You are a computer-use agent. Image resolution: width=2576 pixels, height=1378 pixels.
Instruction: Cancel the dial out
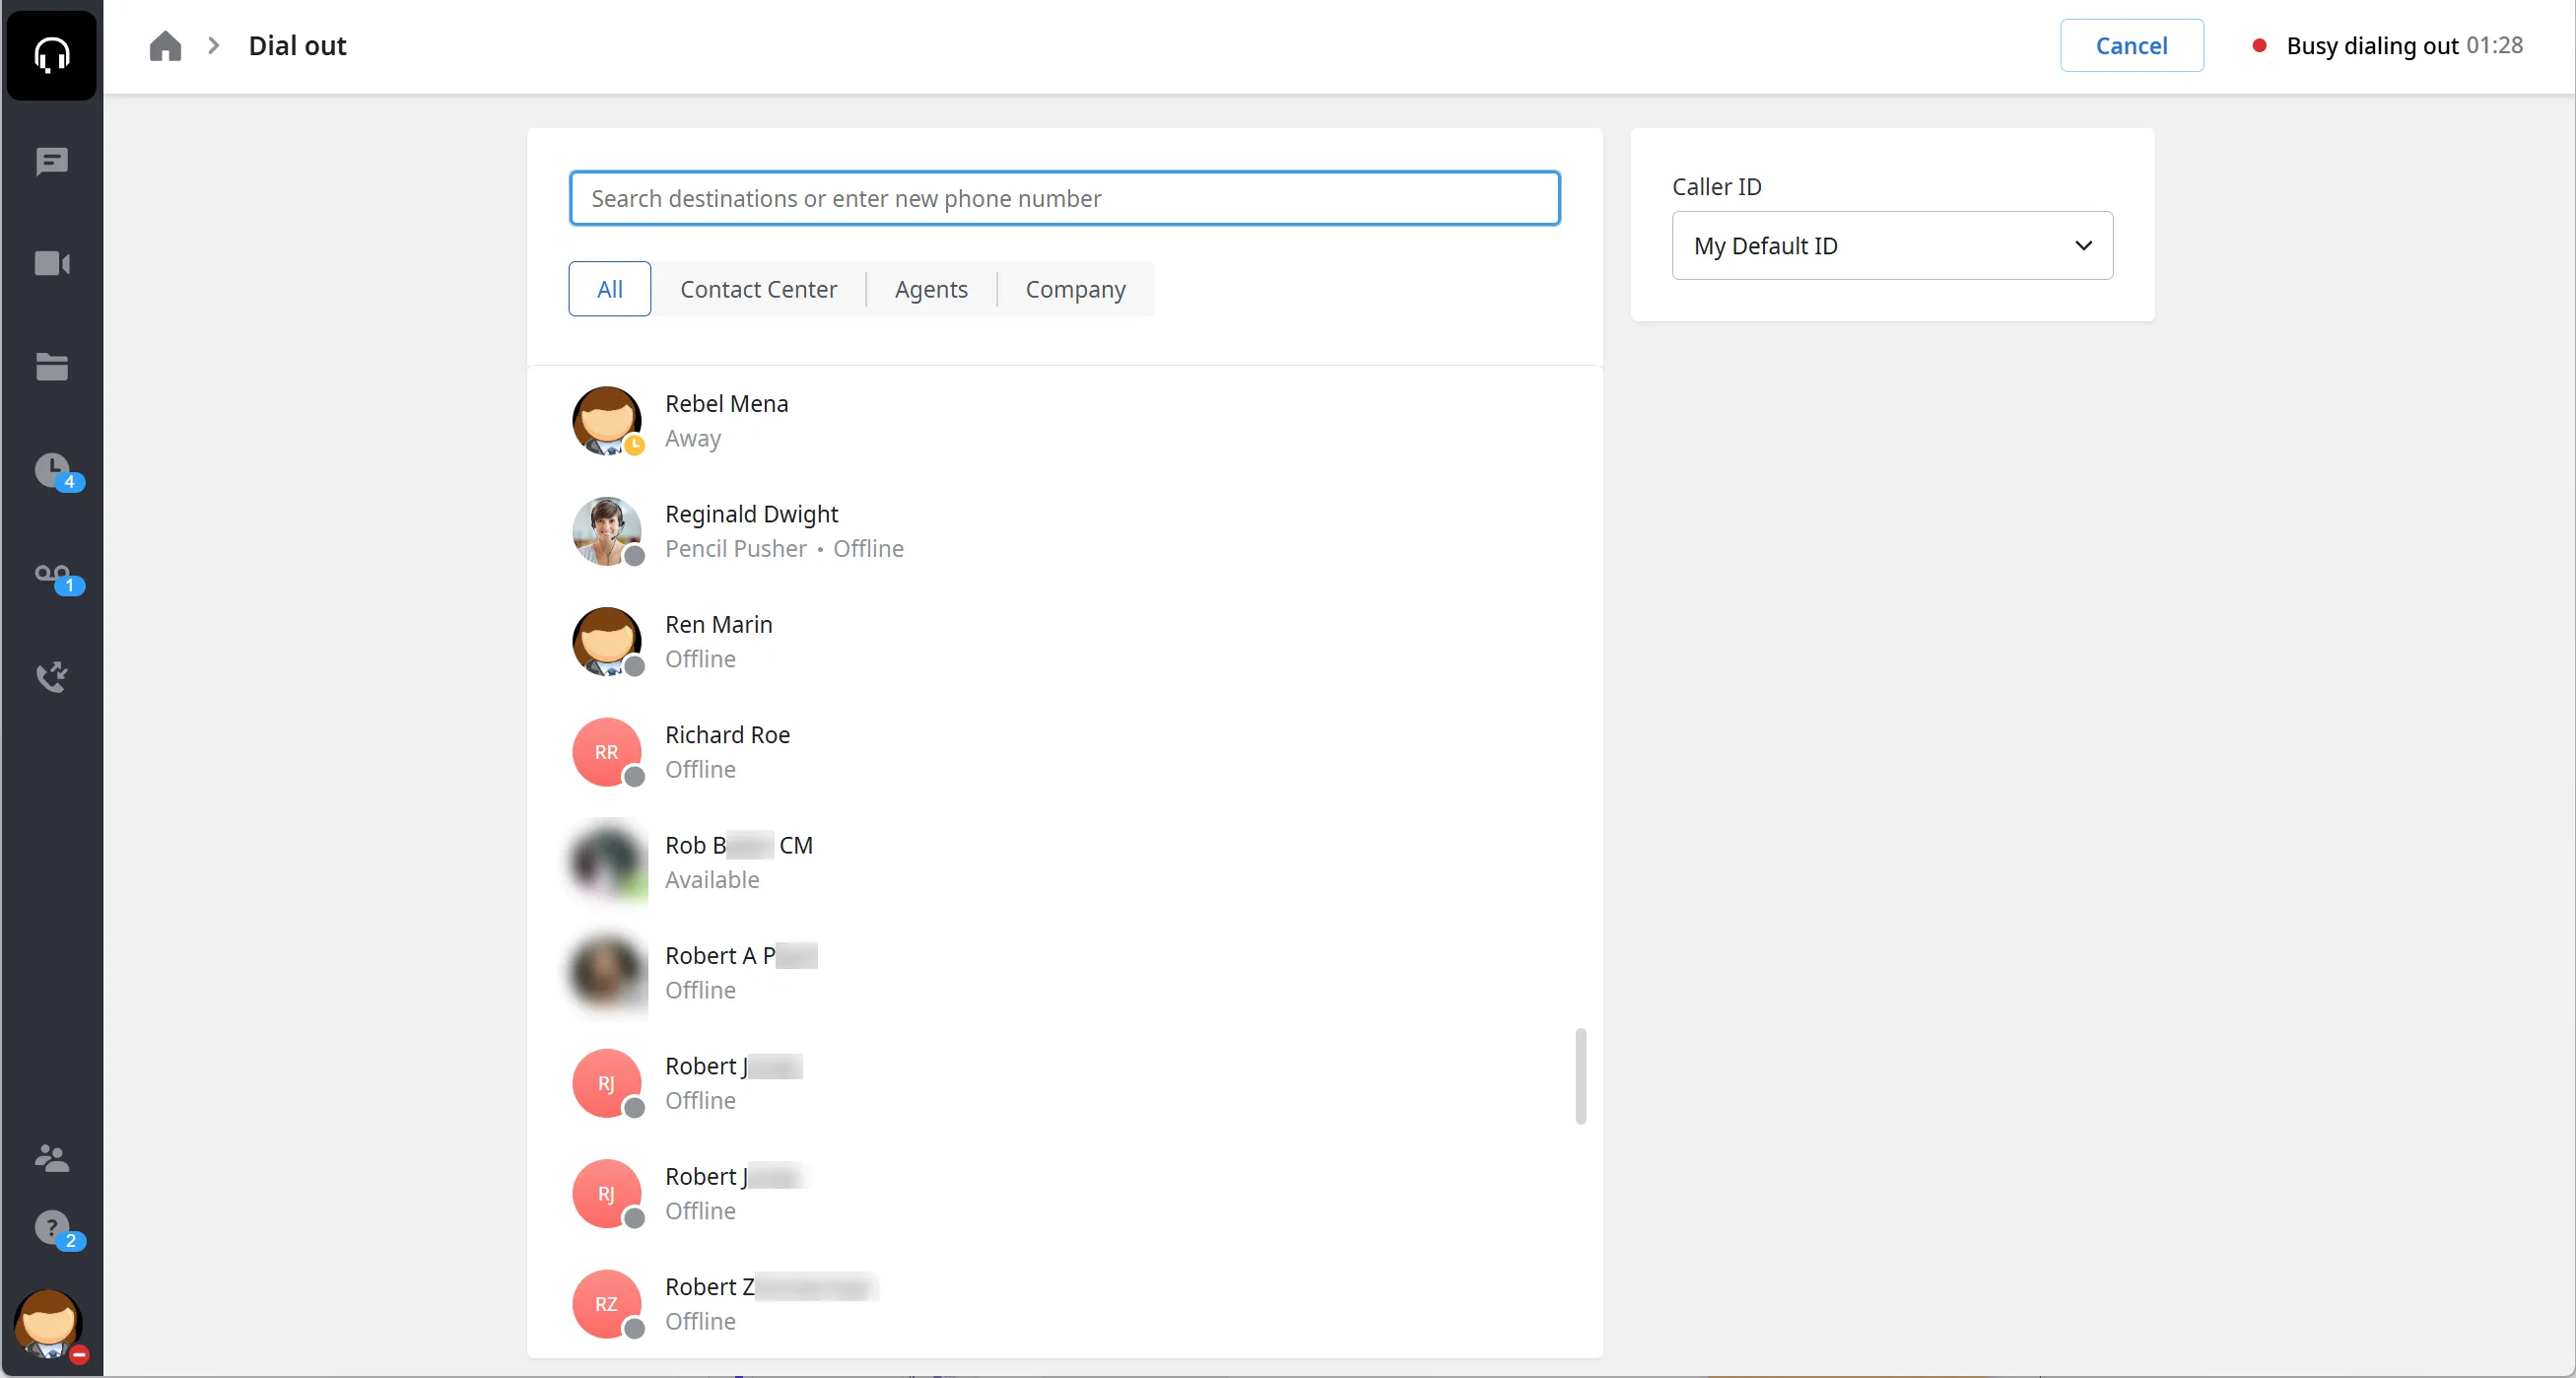point(2131,45)
